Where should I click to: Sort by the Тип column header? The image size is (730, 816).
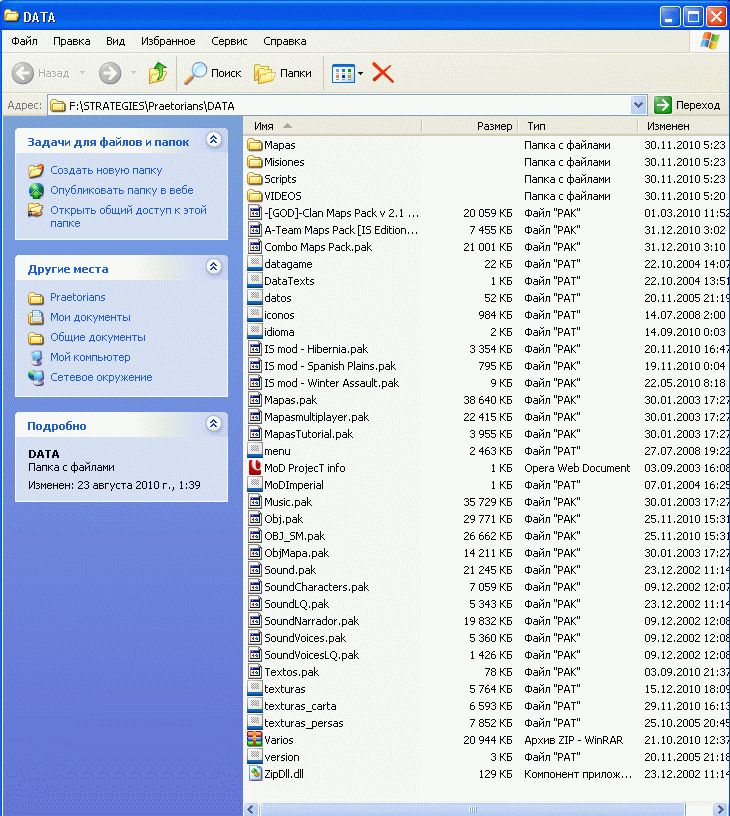click(578, 126)
